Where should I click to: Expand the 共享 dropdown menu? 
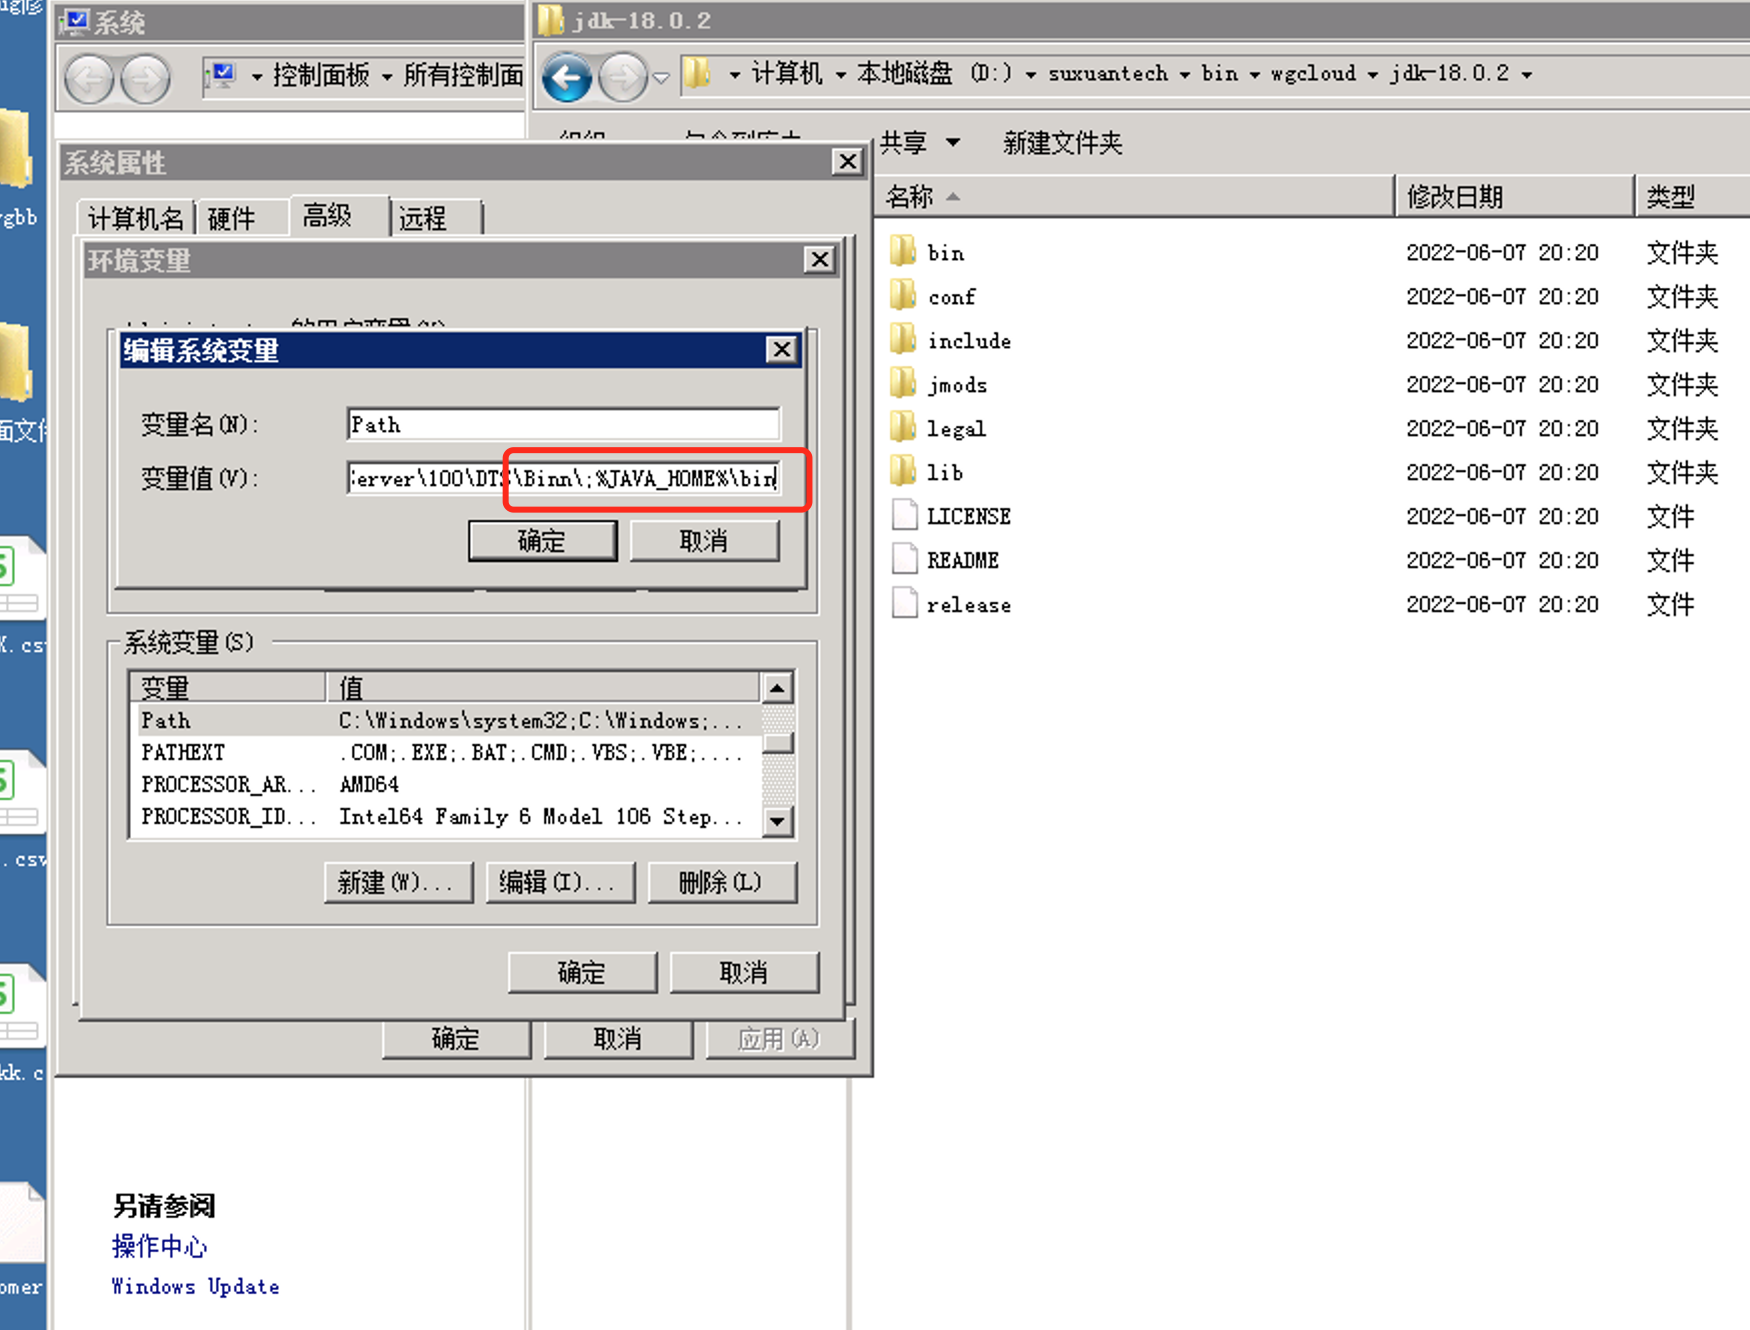coord(919,143)
